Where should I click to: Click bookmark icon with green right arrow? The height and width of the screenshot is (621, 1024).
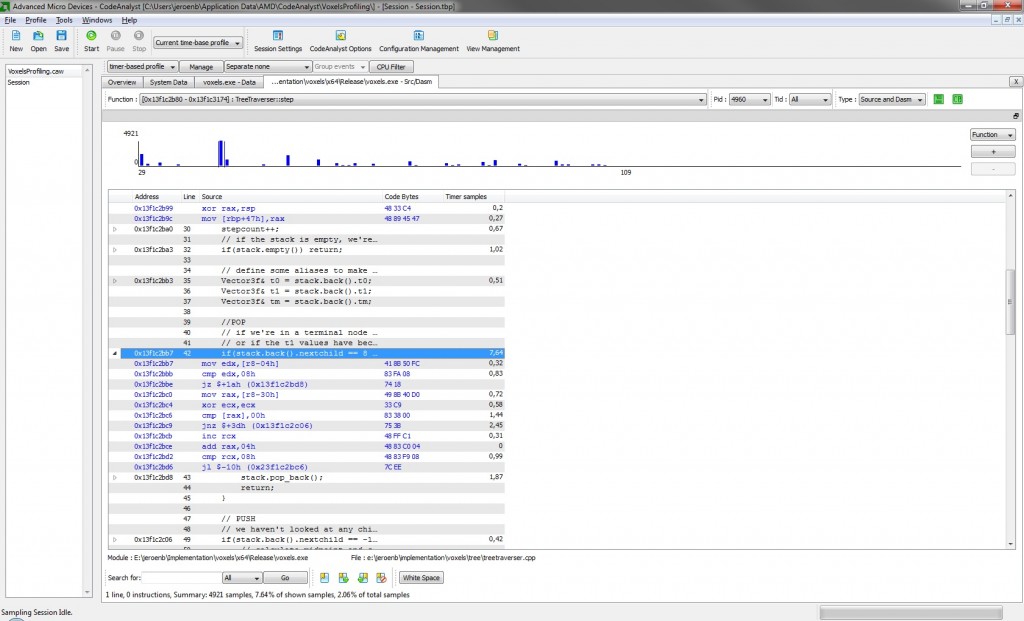pos(344,578)
